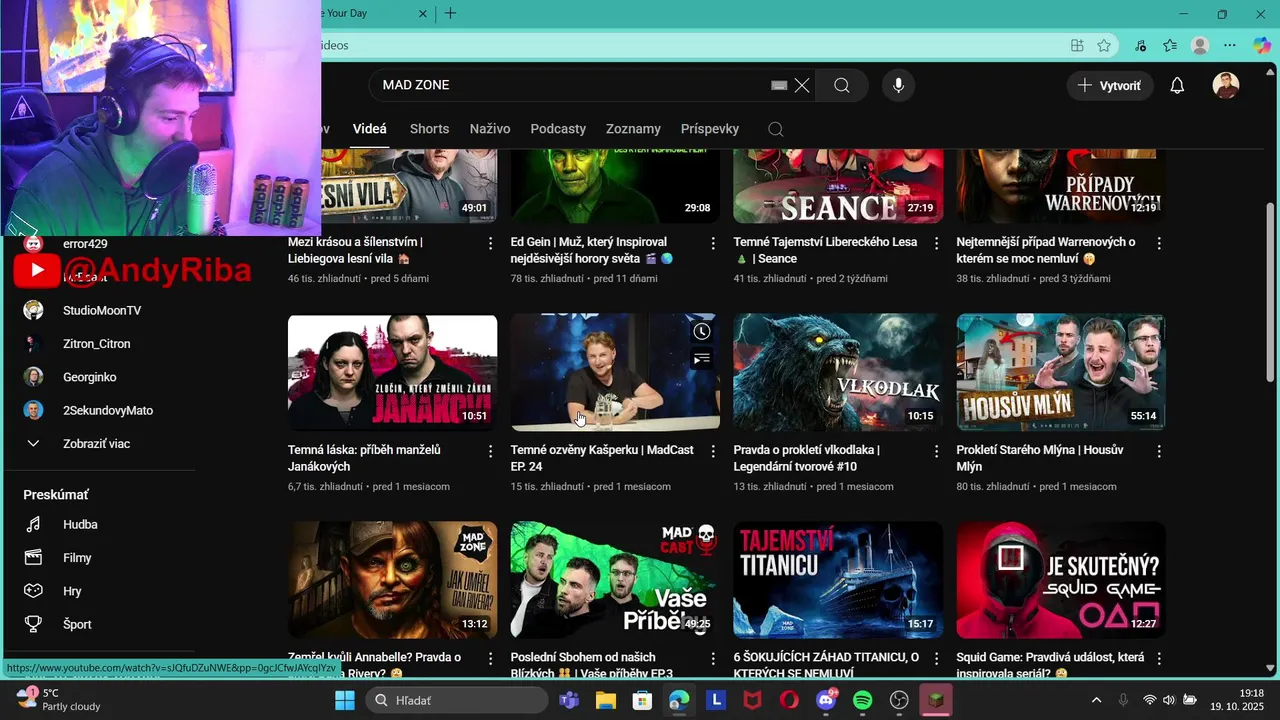
Task: Clear the MAD ZONE search text
Action: click(x=802, y=86)
